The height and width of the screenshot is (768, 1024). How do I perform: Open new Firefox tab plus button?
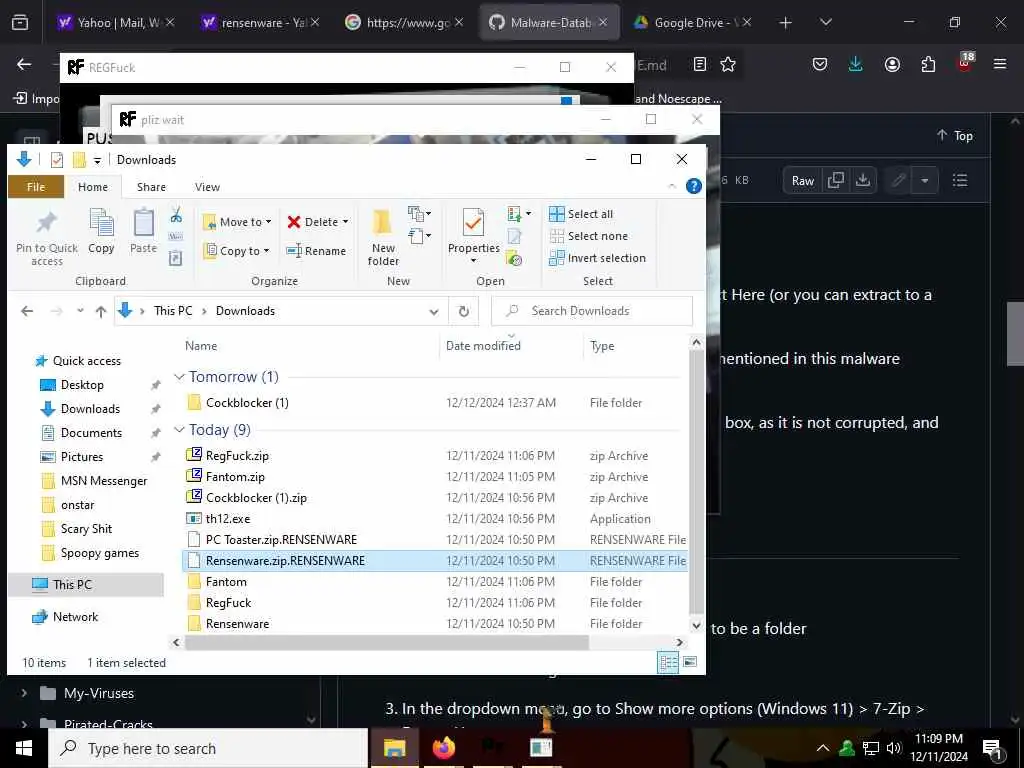pyautogui.click(x=786, y=23)
